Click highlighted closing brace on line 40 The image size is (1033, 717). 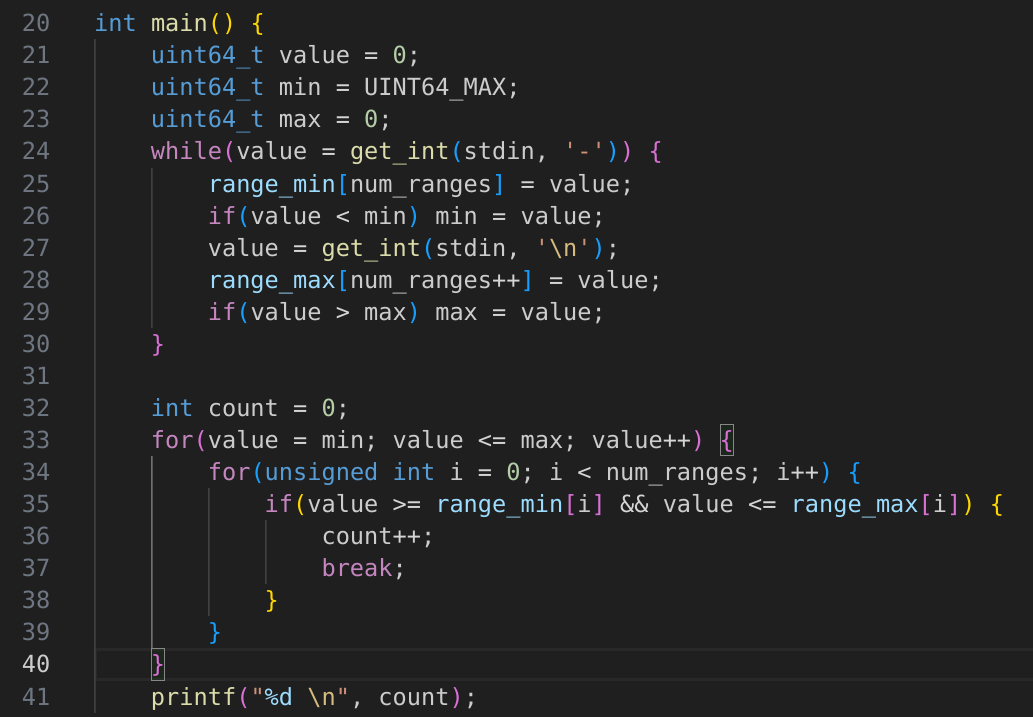pyautogui.click(x=157, y=665)
